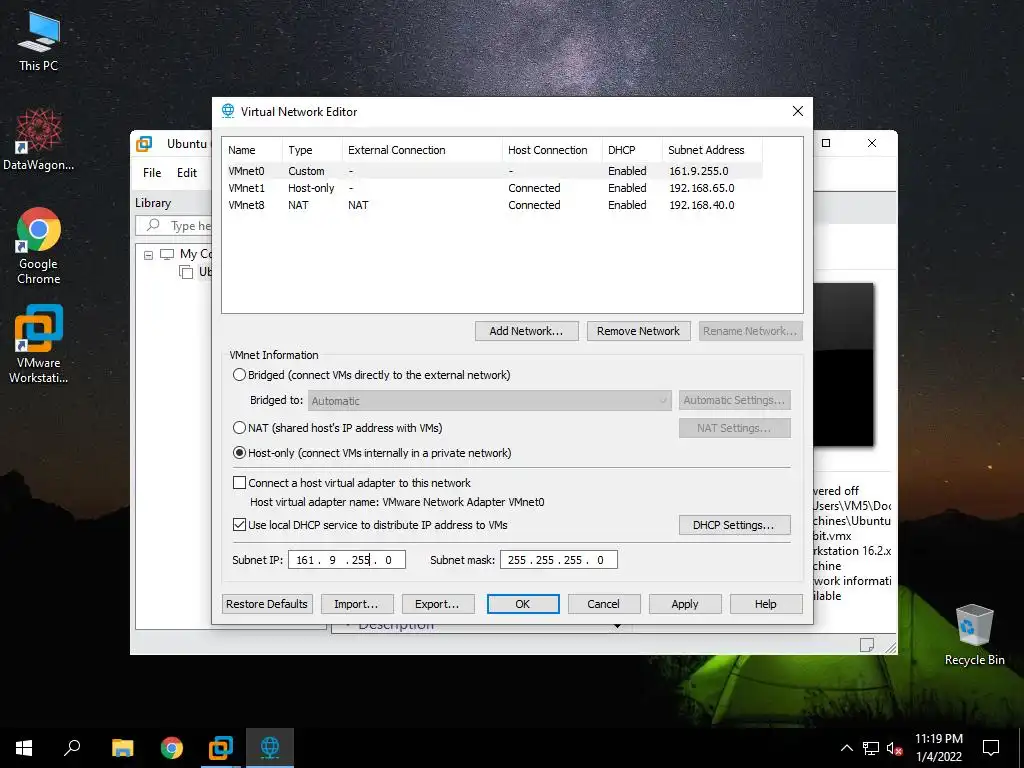Click Cancel in the network editor
The image size is (1024, 768).
(x=603, y=604)
